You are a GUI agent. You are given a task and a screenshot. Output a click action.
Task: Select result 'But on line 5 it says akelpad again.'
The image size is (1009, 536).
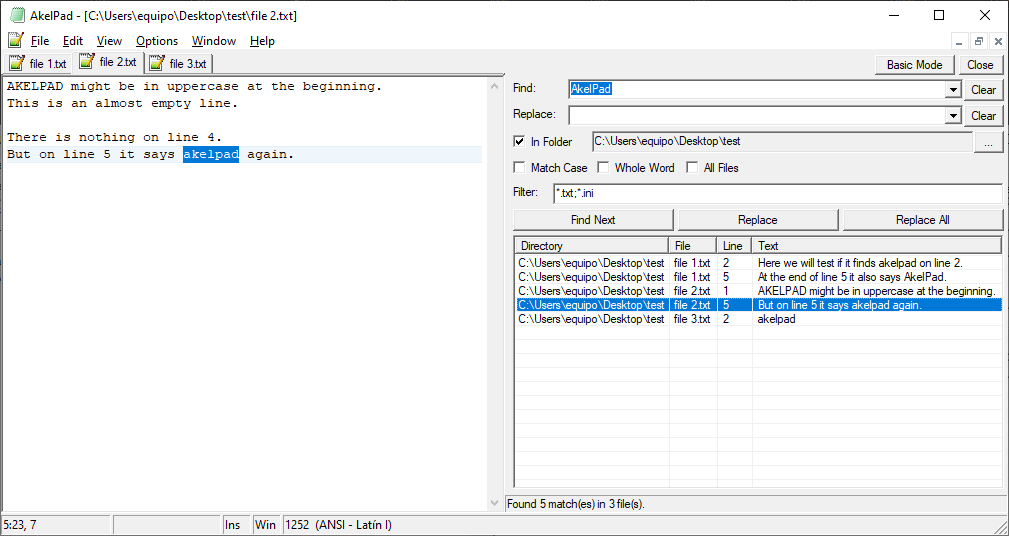(759, 305)
